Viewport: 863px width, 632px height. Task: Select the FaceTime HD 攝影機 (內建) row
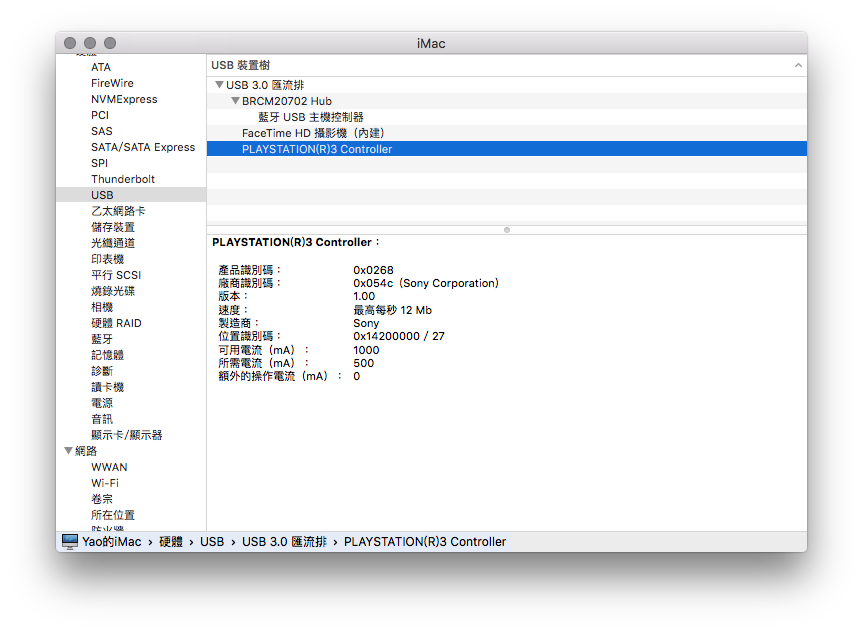tap(507, 133)
